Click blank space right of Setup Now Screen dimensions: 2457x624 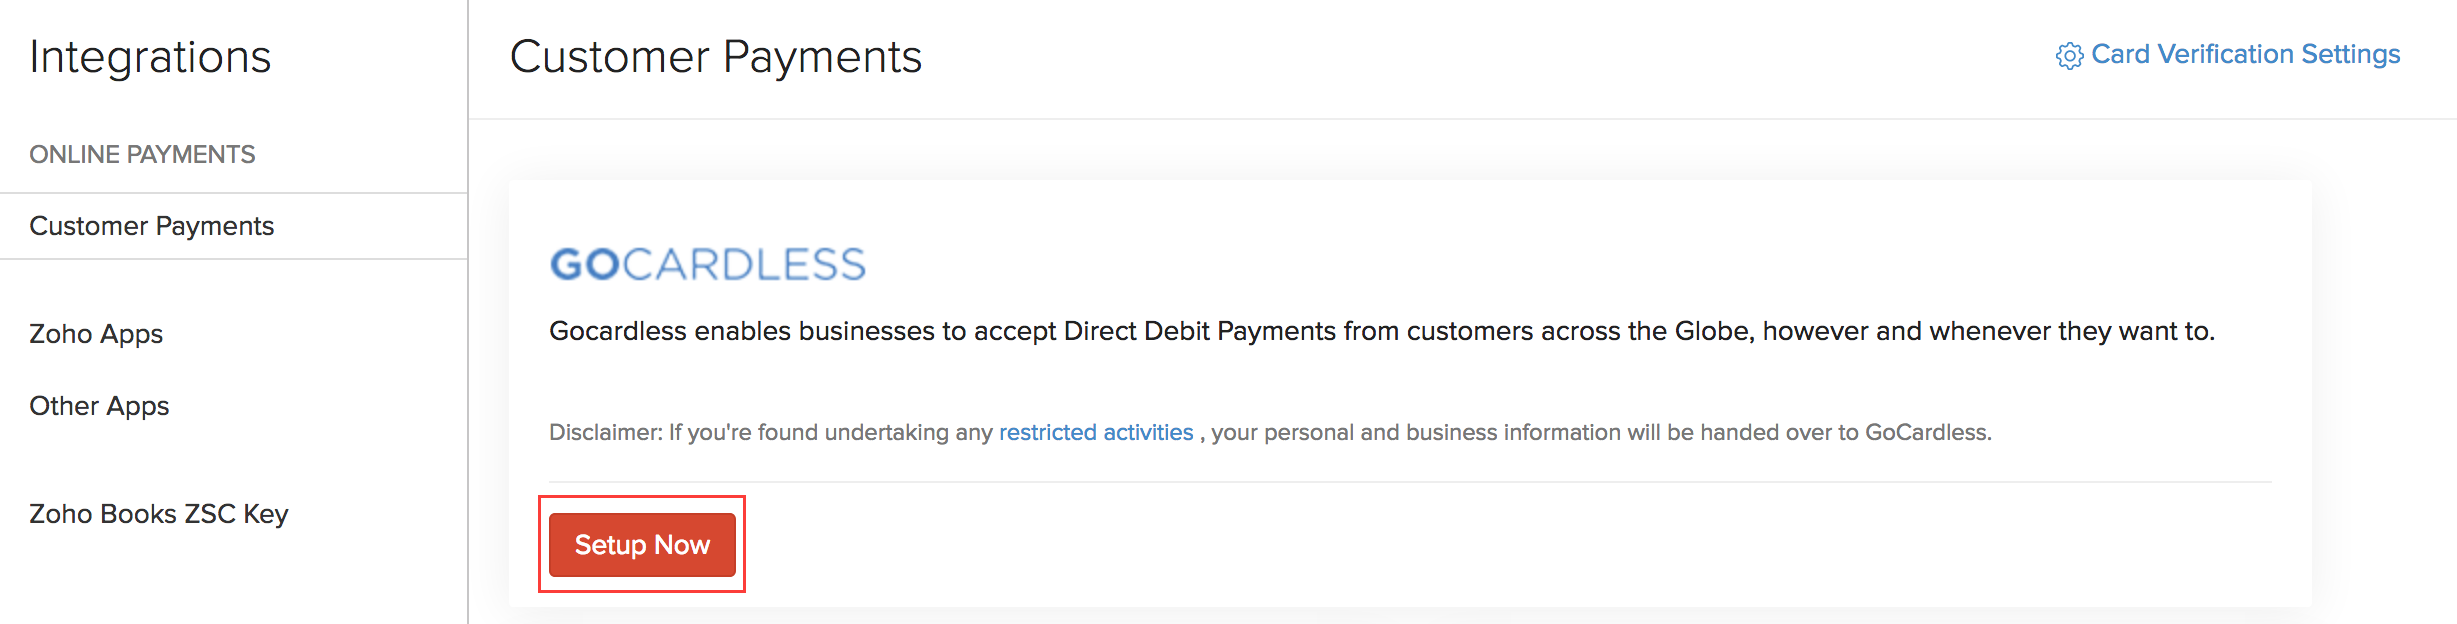pyautogui.click(x=1400, y=545)
